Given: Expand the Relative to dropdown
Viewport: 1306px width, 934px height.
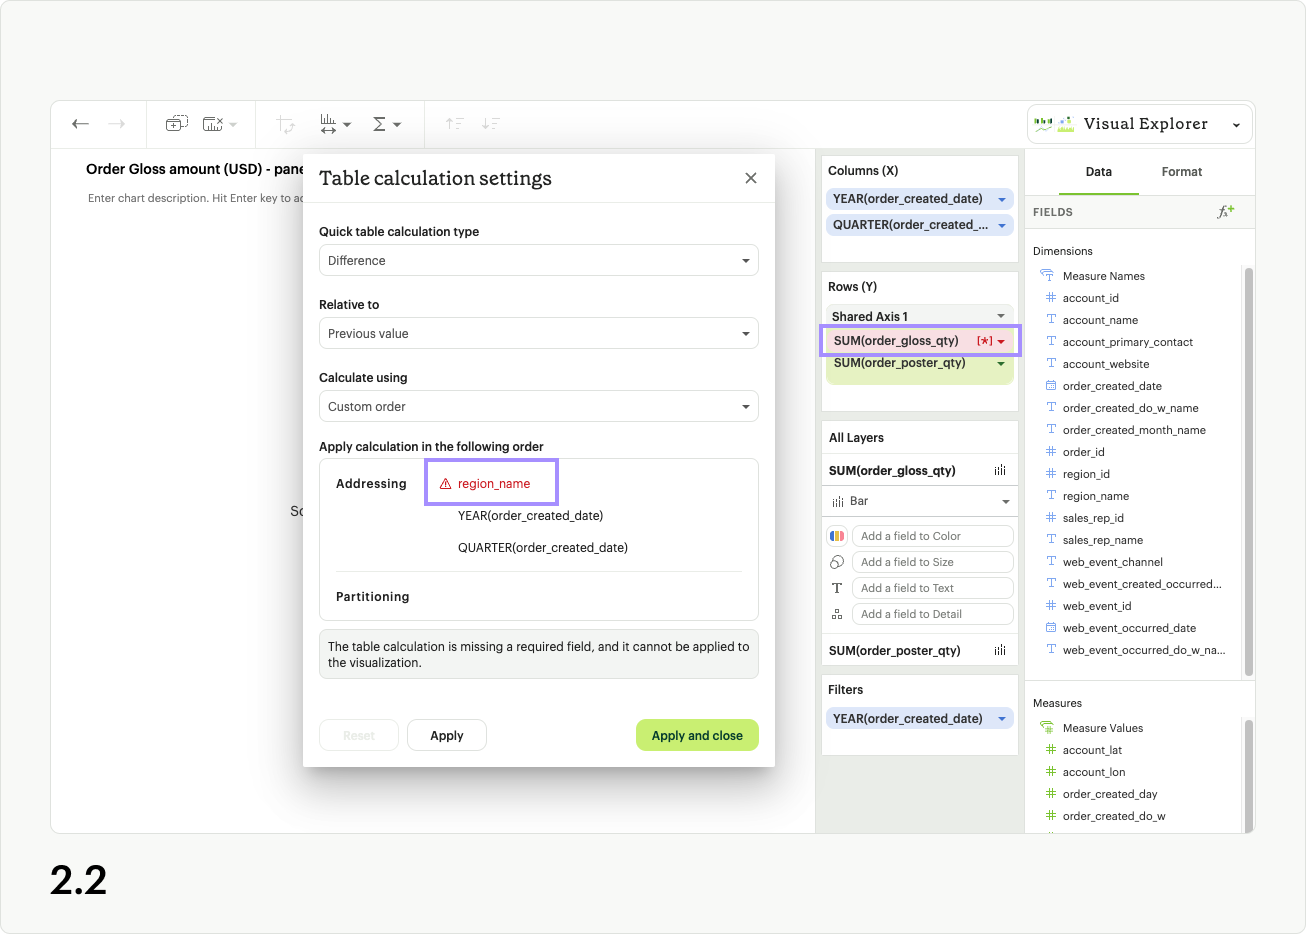Looking at the screenshot, I should (x=538, y=333).
